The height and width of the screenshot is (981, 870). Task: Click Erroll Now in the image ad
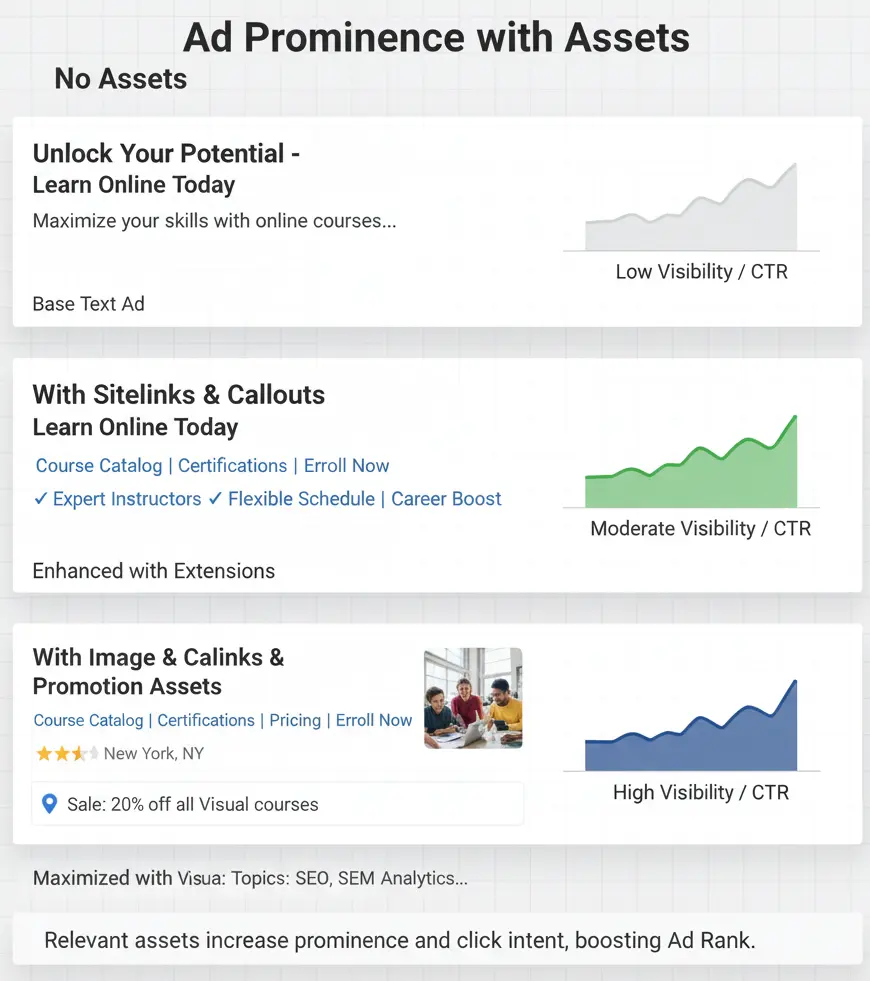(x=374, y=720)
